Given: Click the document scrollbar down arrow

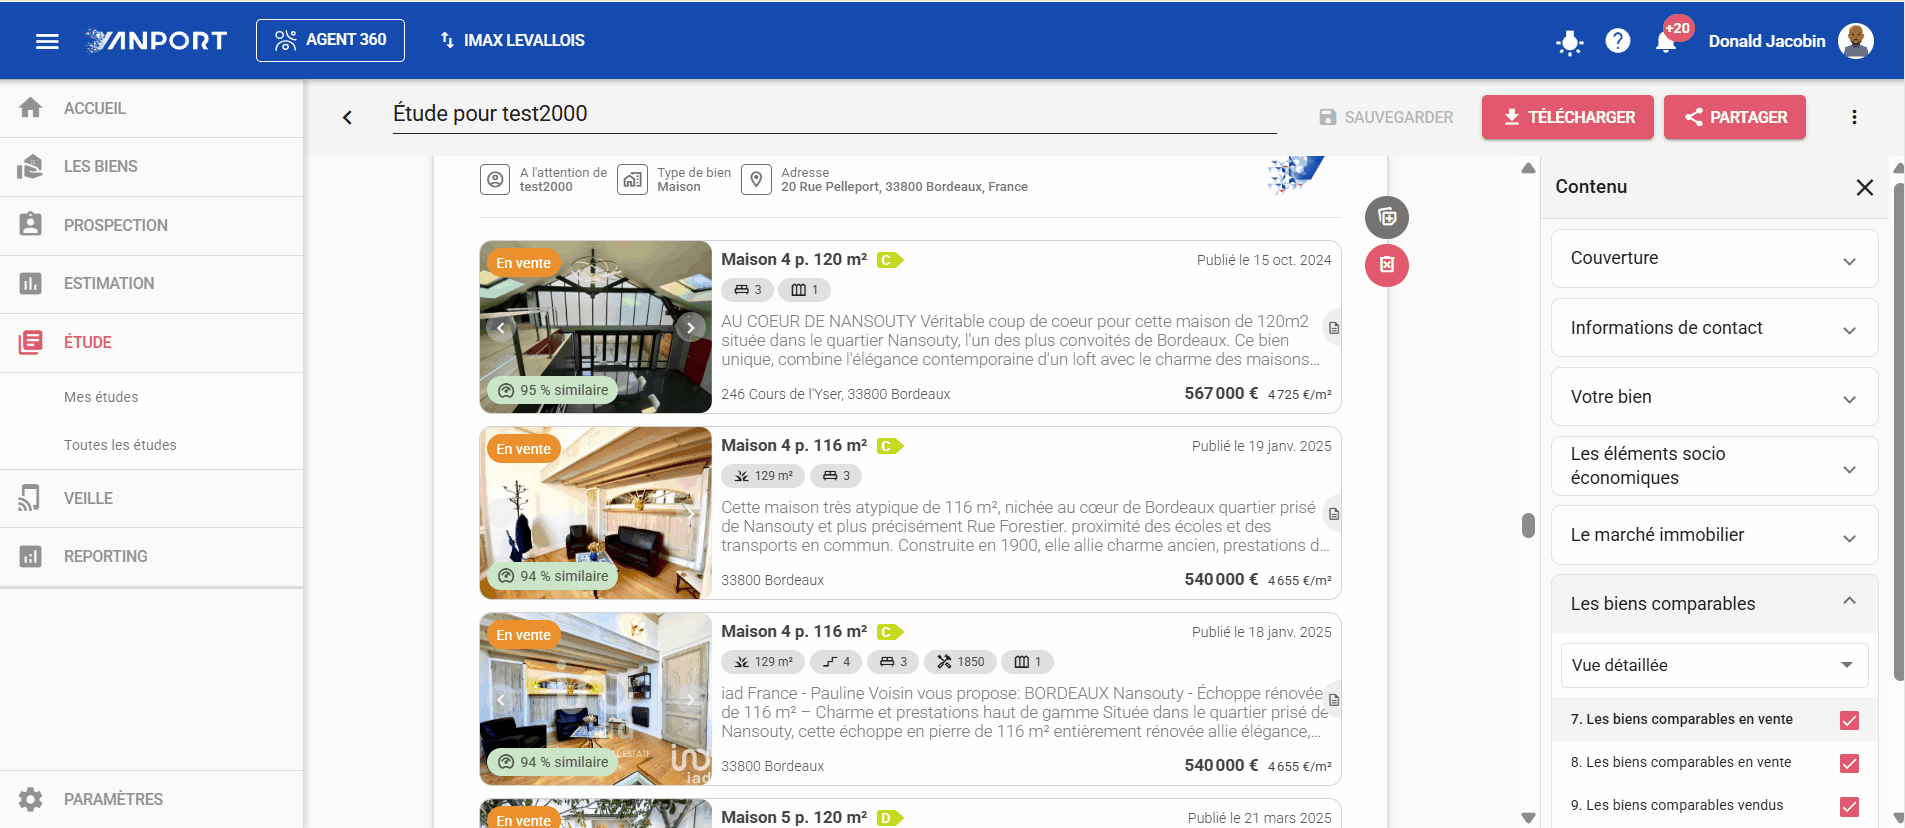Looking at the screenshot, I should [x=1528, y=817].
